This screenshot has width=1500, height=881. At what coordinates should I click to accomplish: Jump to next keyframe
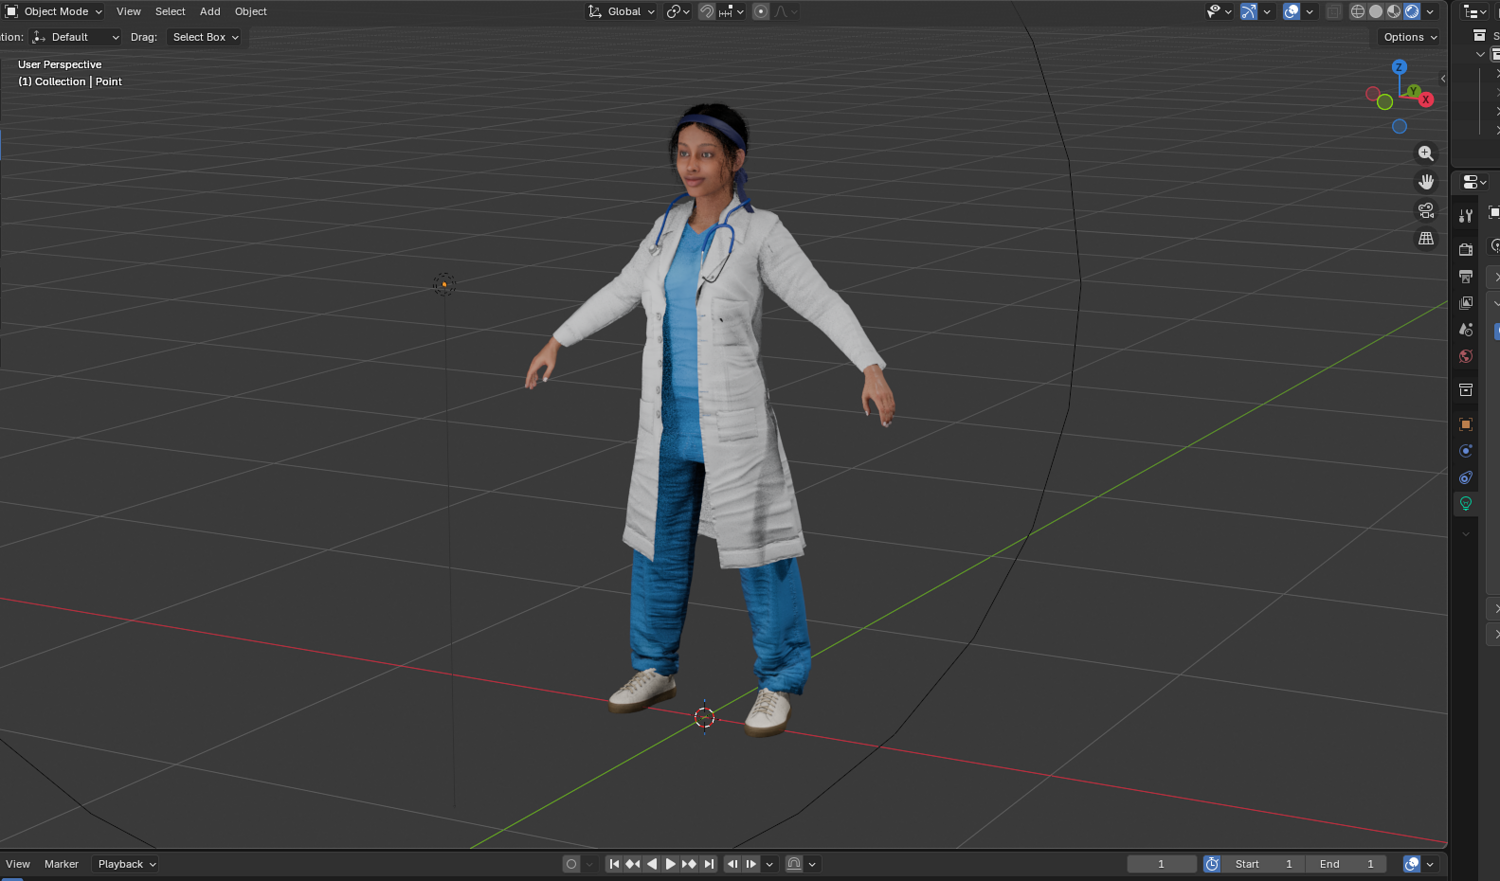point(690,864)
